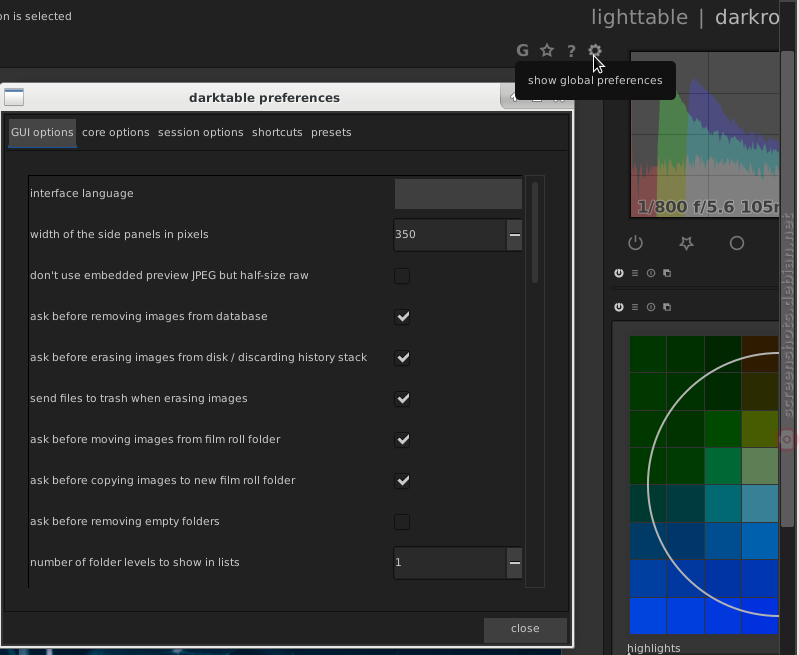Reset module above the color grid
This screenshot has height=655, width=799.
[651, 307]
